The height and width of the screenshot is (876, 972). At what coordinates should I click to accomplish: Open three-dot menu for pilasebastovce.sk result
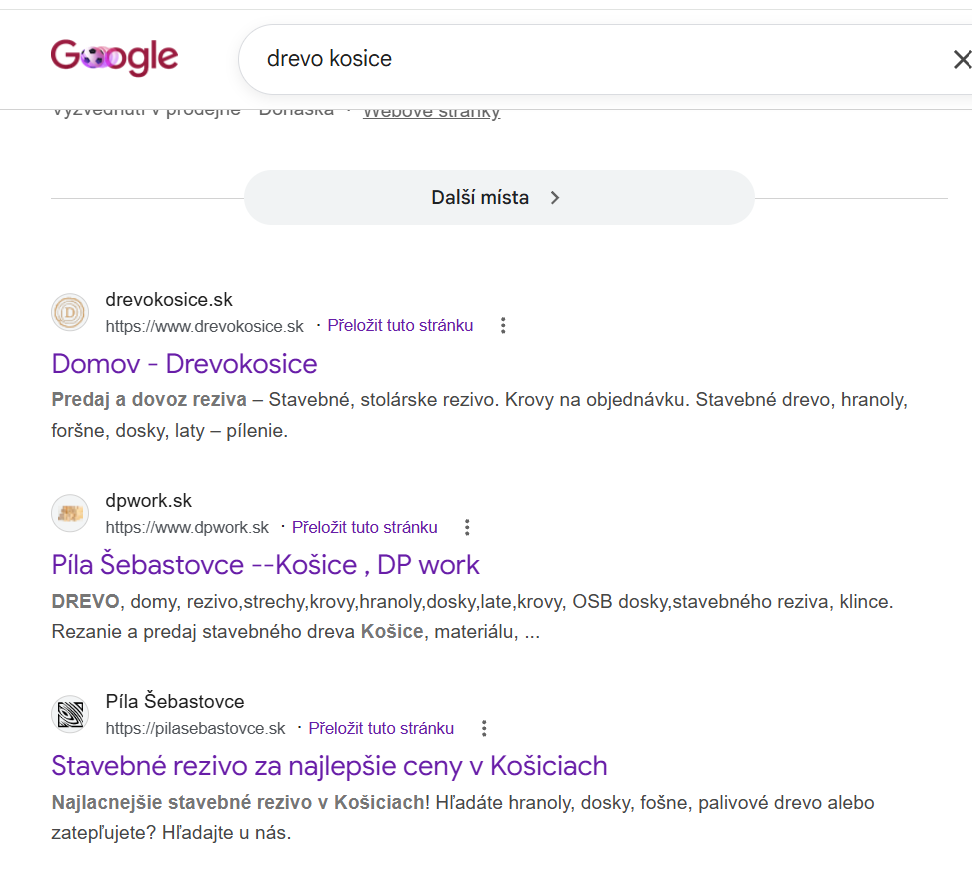484,728
